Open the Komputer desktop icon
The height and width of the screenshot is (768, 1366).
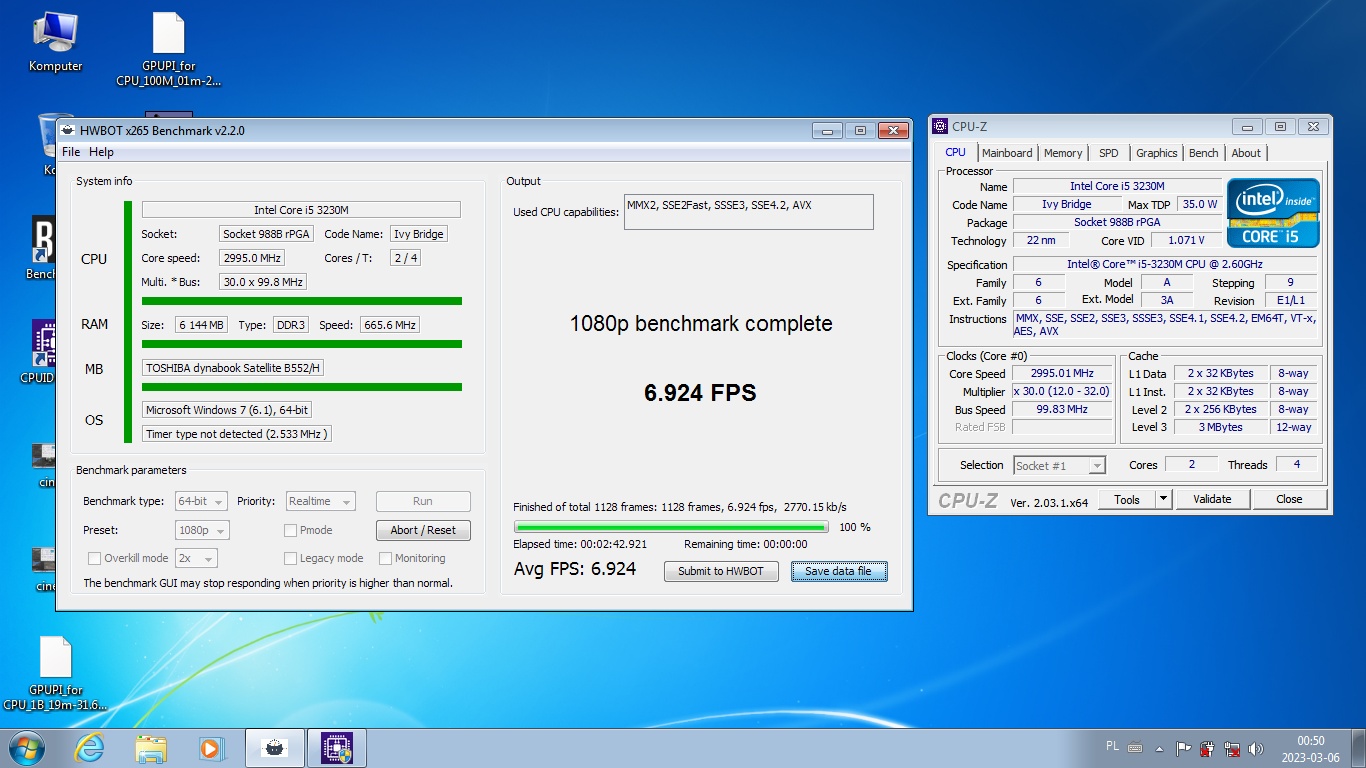(x=55, y=40)
